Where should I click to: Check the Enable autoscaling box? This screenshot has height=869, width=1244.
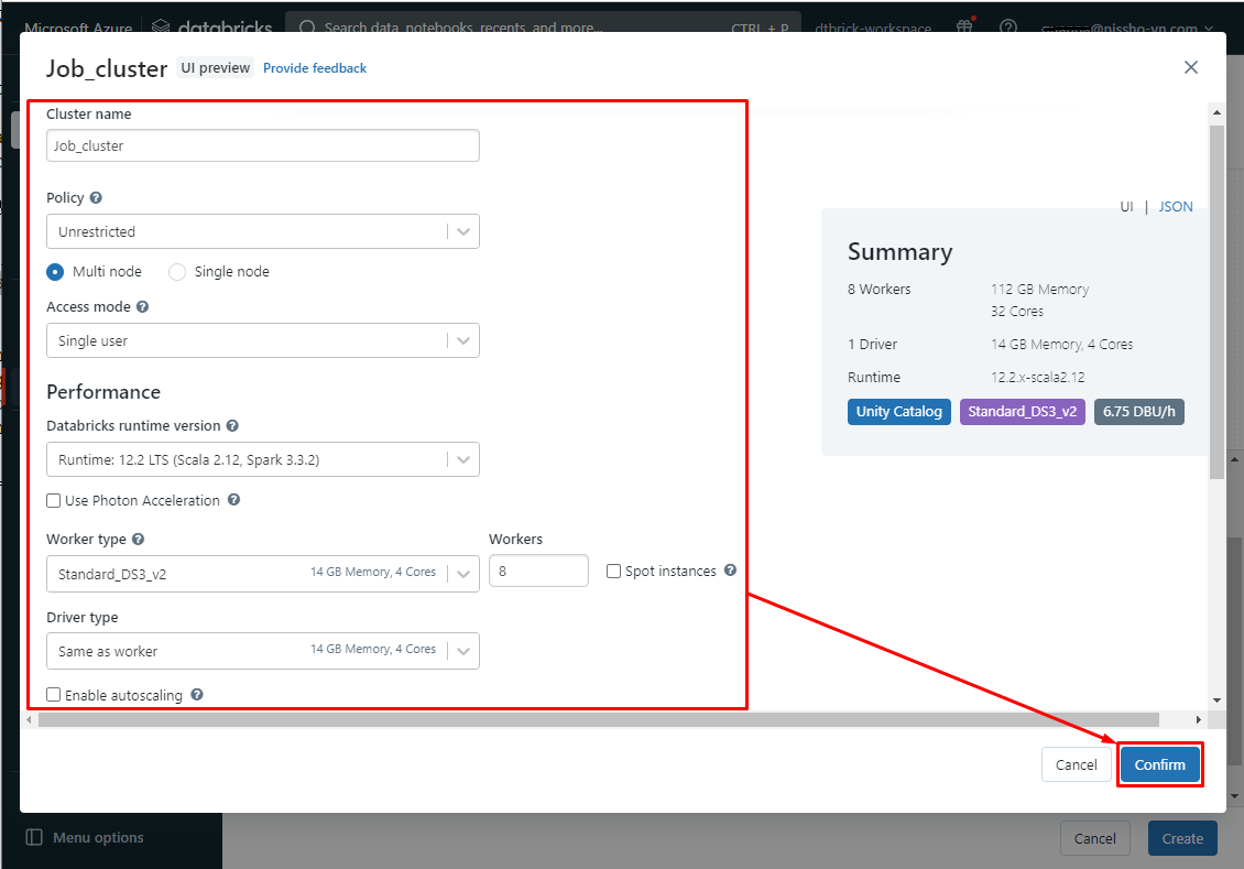point(54,694)
